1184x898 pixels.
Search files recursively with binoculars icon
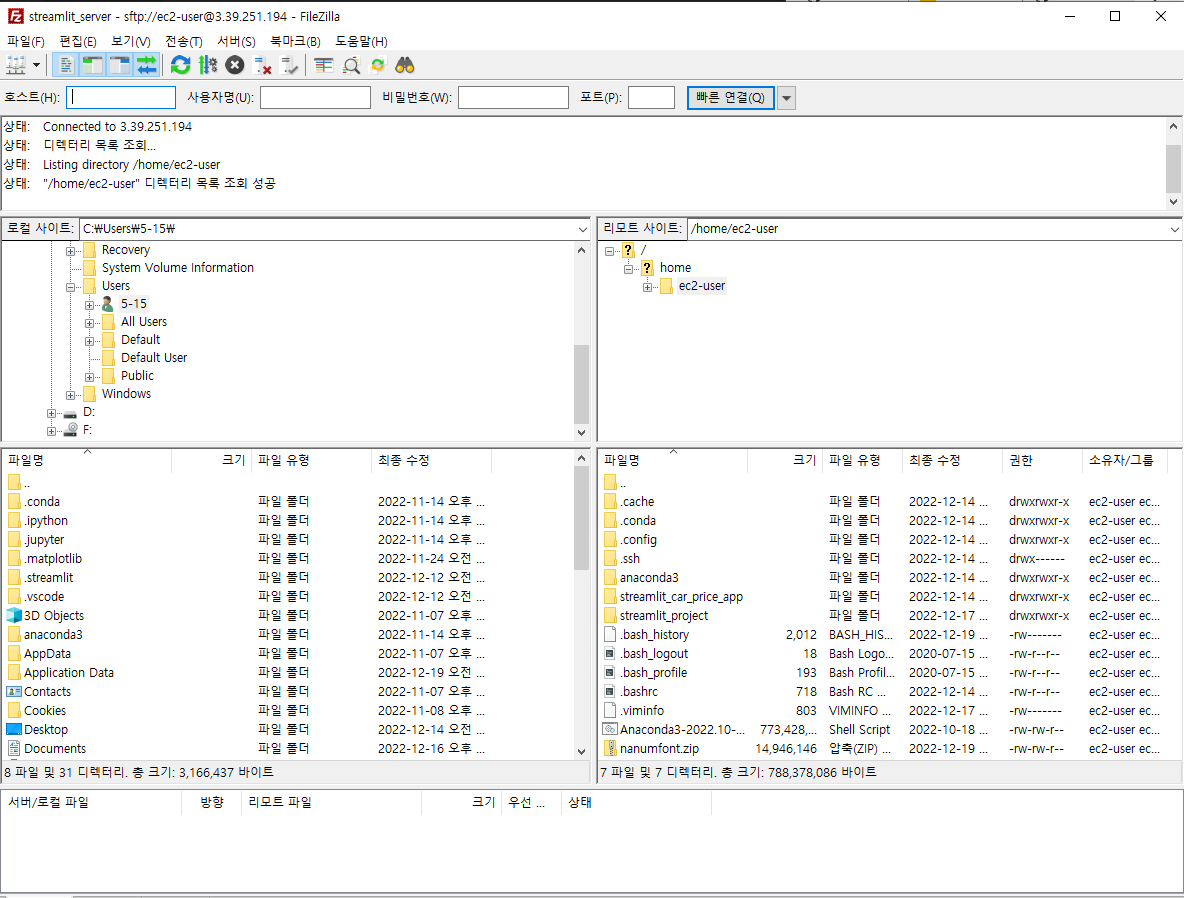pos(405,66)
